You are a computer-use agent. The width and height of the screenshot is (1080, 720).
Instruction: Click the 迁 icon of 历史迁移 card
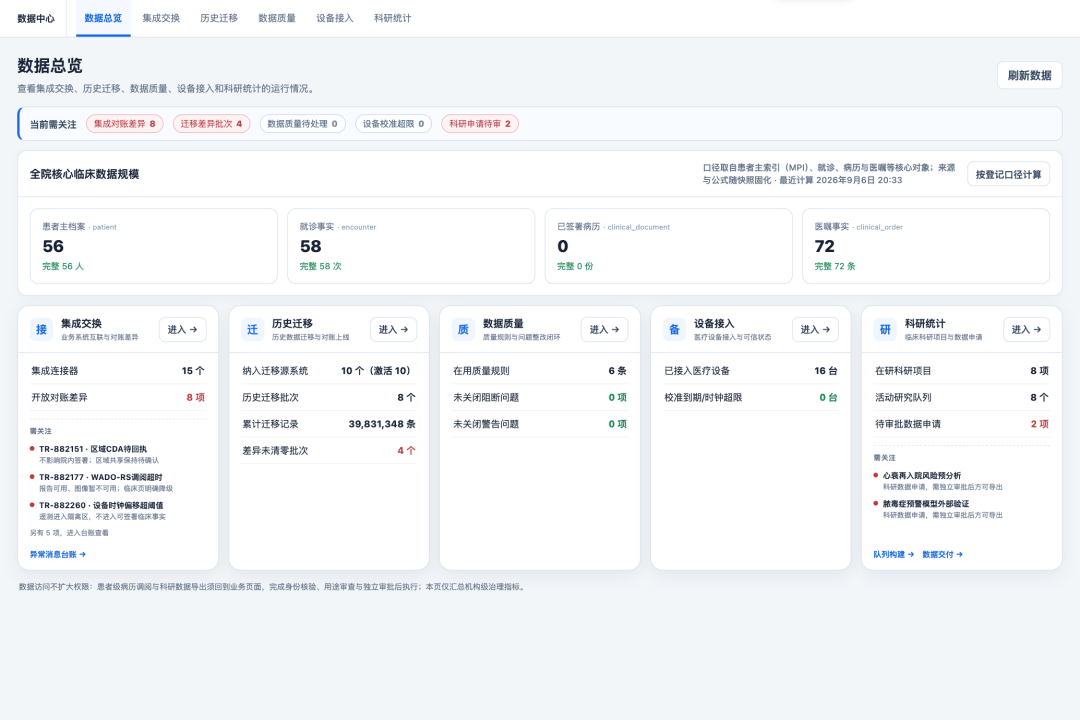click(x=252, y=329)
